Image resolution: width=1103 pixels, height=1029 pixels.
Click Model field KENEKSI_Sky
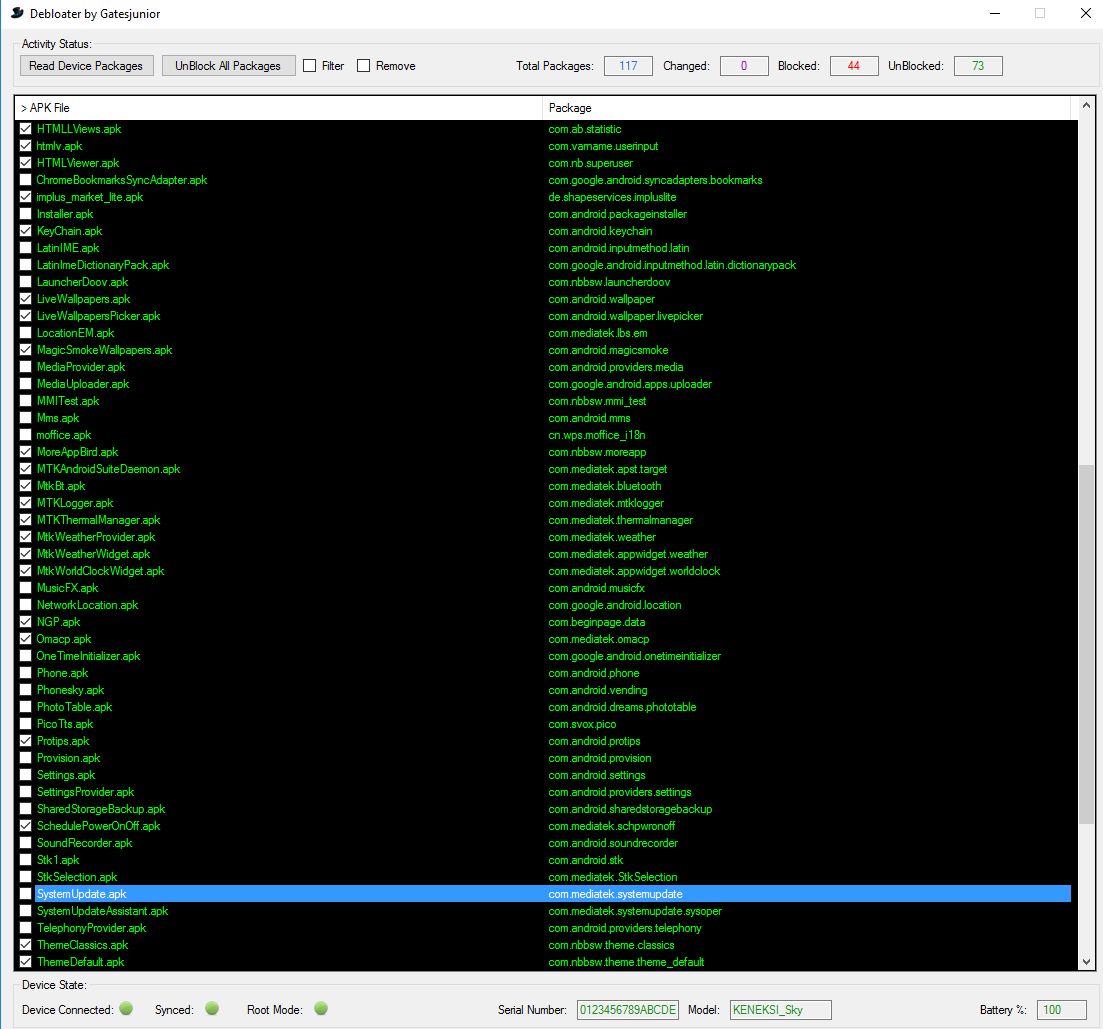pos(781,1010)
